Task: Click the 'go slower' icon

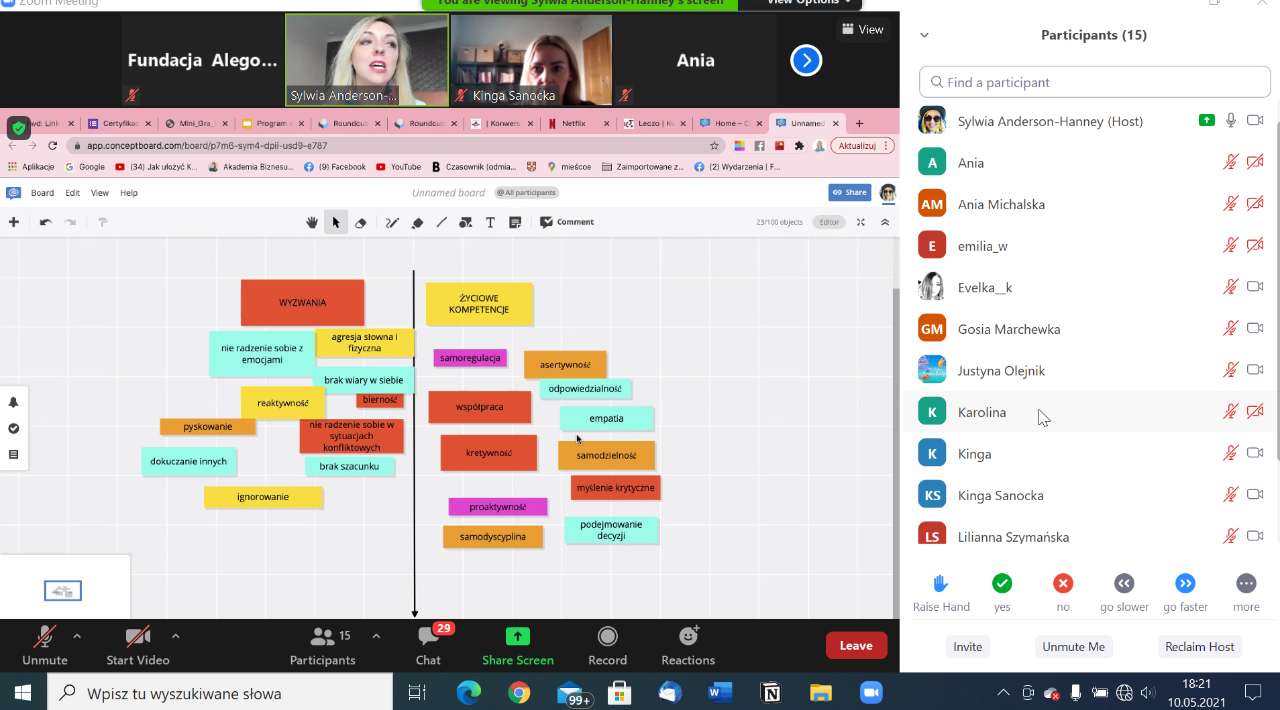Action: (1124, 583)
